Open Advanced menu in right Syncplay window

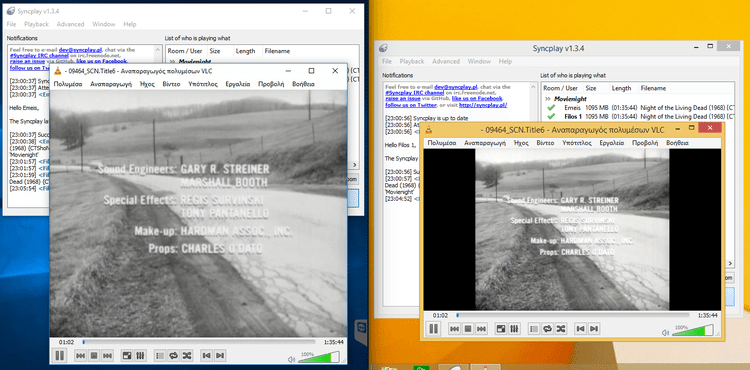point(446,62)
